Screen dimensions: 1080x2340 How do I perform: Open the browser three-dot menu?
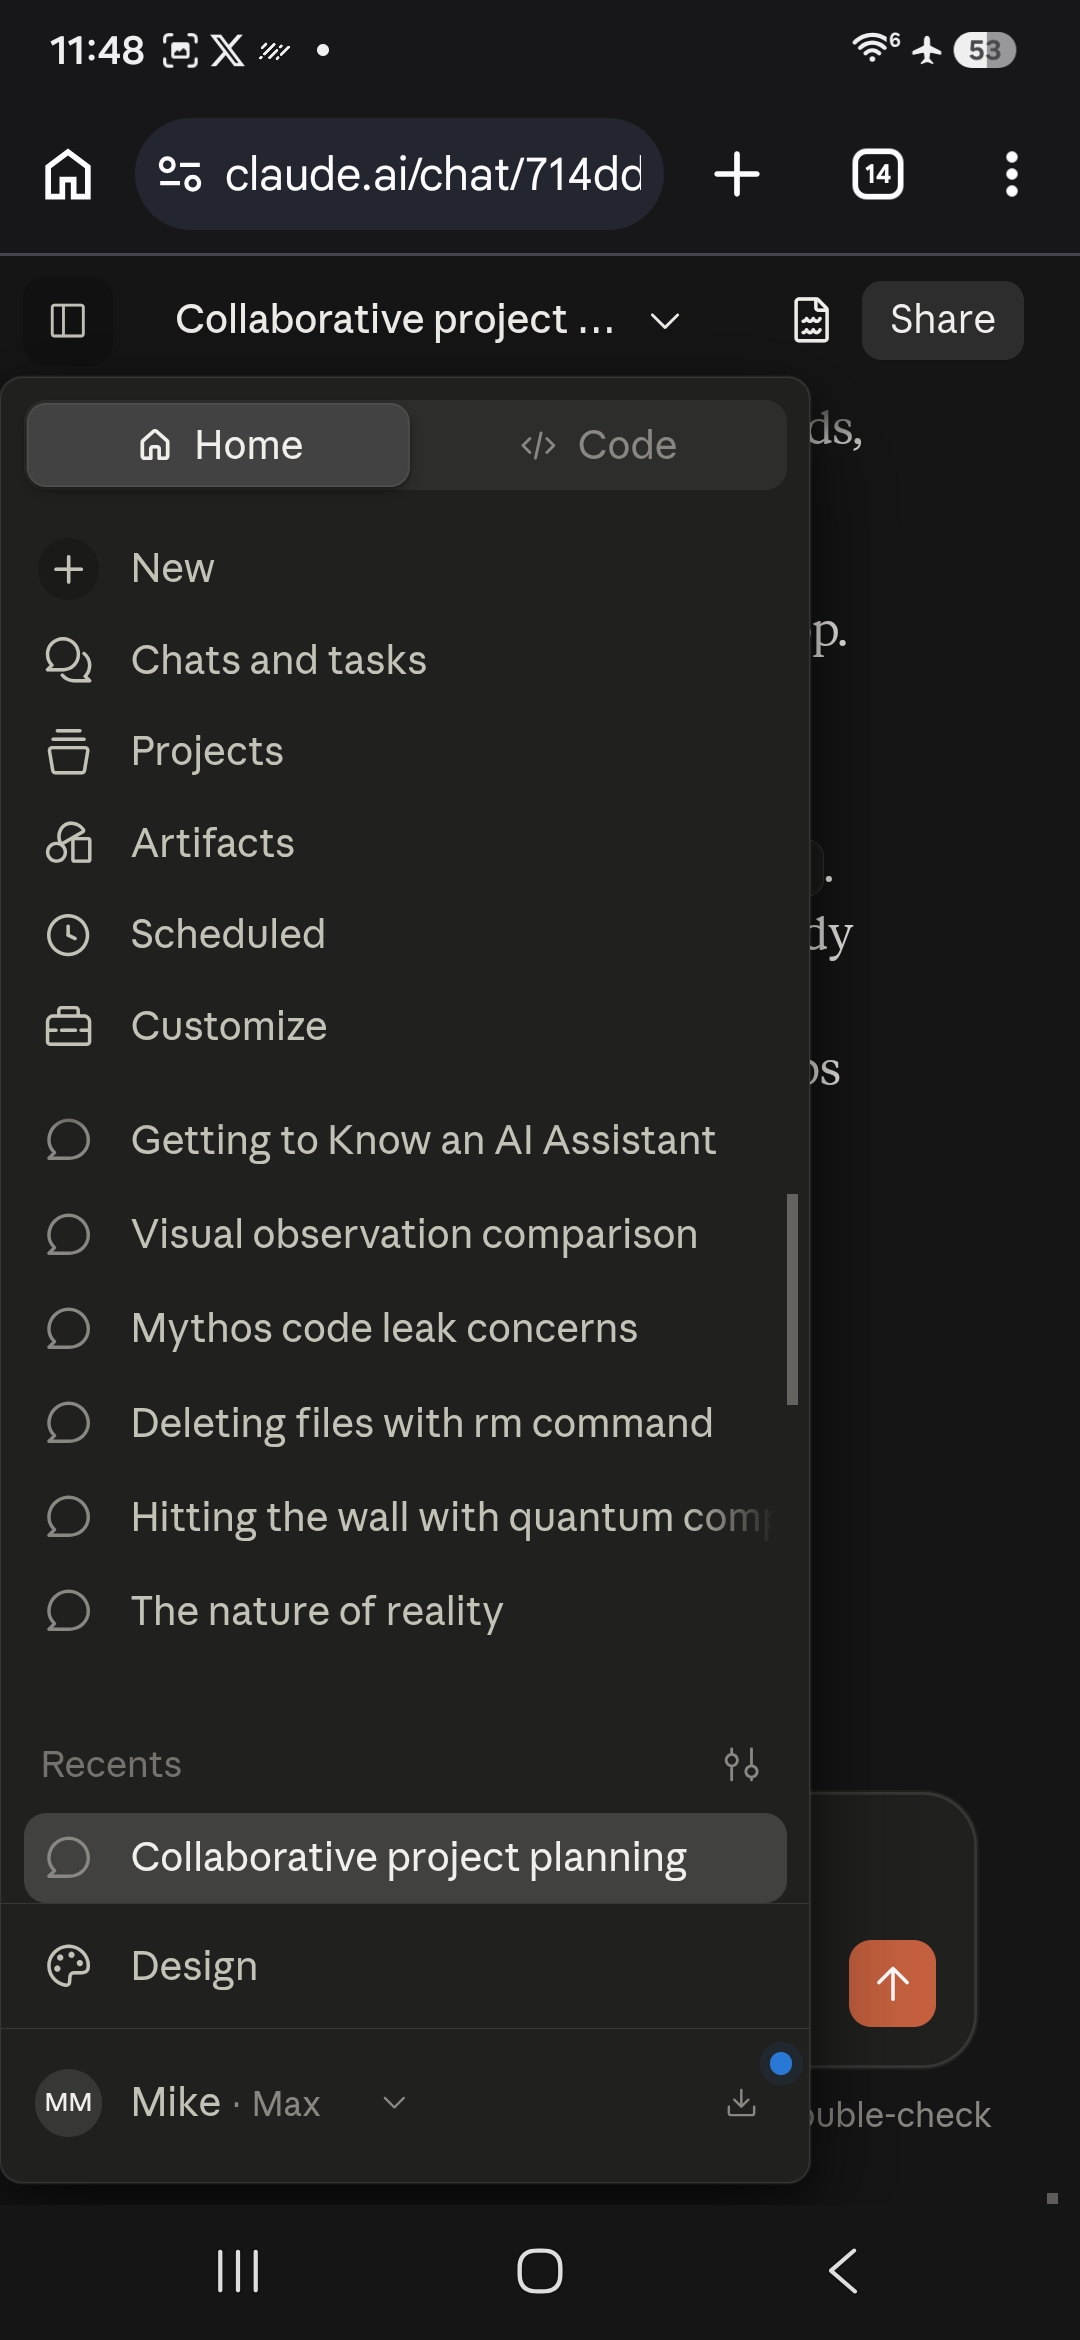1011,174
